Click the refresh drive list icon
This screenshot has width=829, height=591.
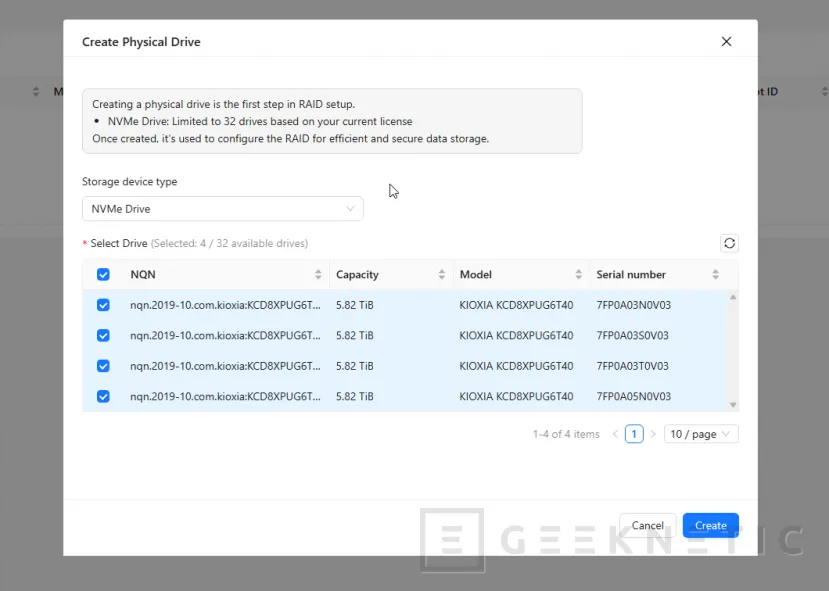click(x=729, y=243)
